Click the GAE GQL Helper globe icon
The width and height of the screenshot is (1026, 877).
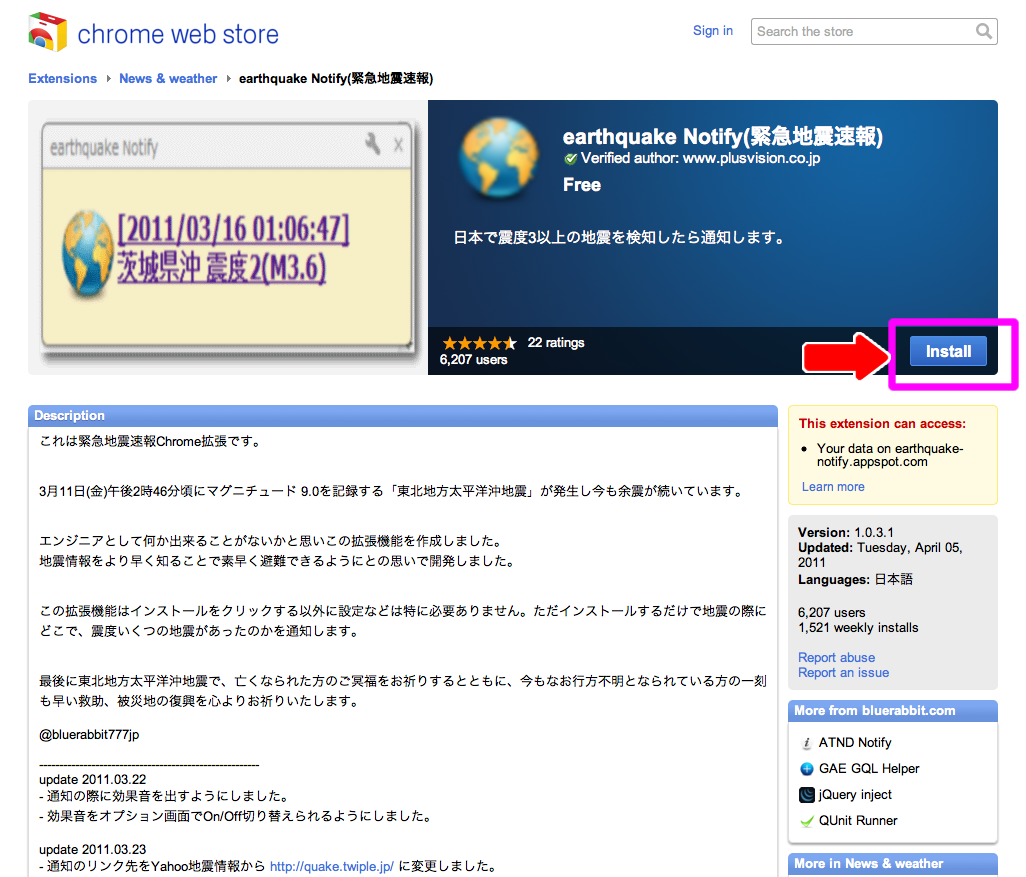point(807,769)
